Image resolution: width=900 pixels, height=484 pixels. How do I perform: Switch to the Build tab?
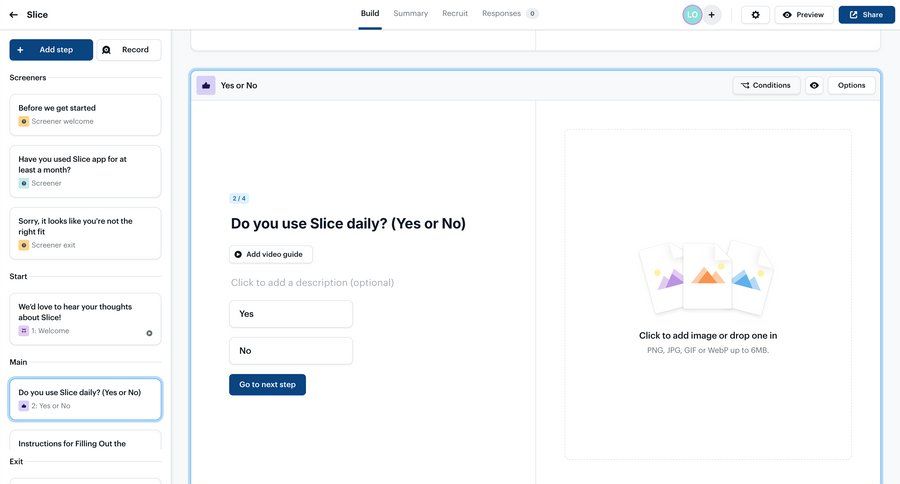click(370, 14)
